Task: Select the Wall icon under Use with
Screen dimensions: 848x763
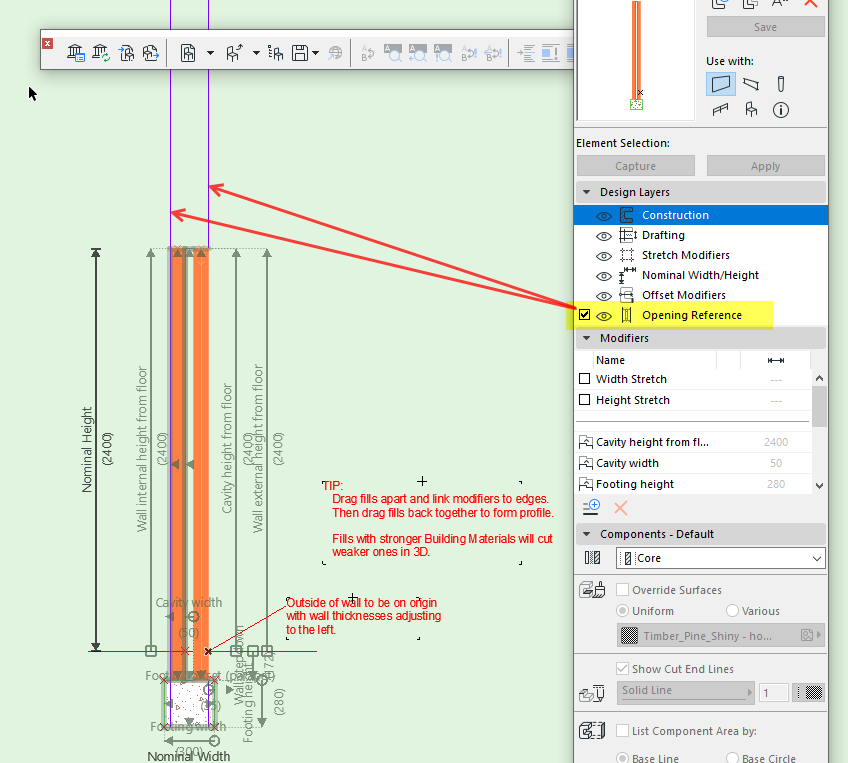Action: (720, 84)
